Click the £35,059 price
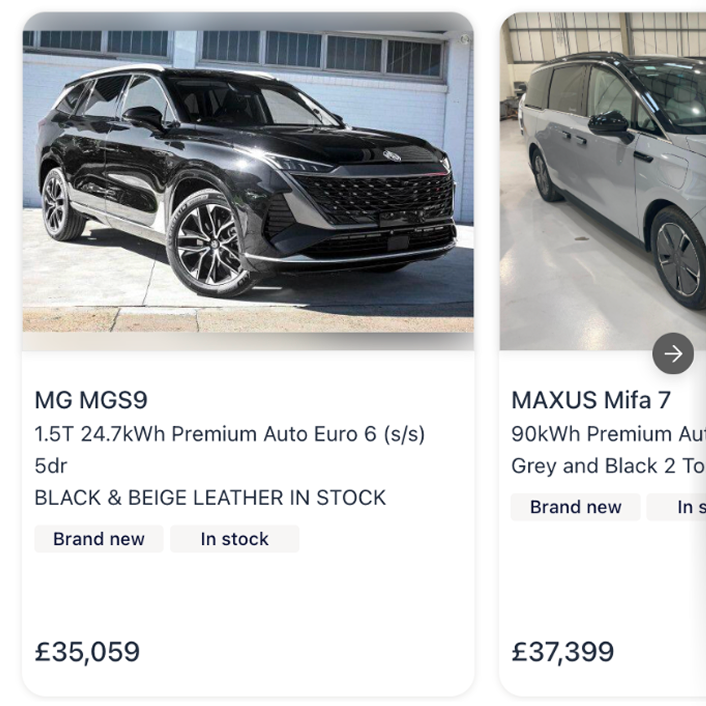 [87, 652]
